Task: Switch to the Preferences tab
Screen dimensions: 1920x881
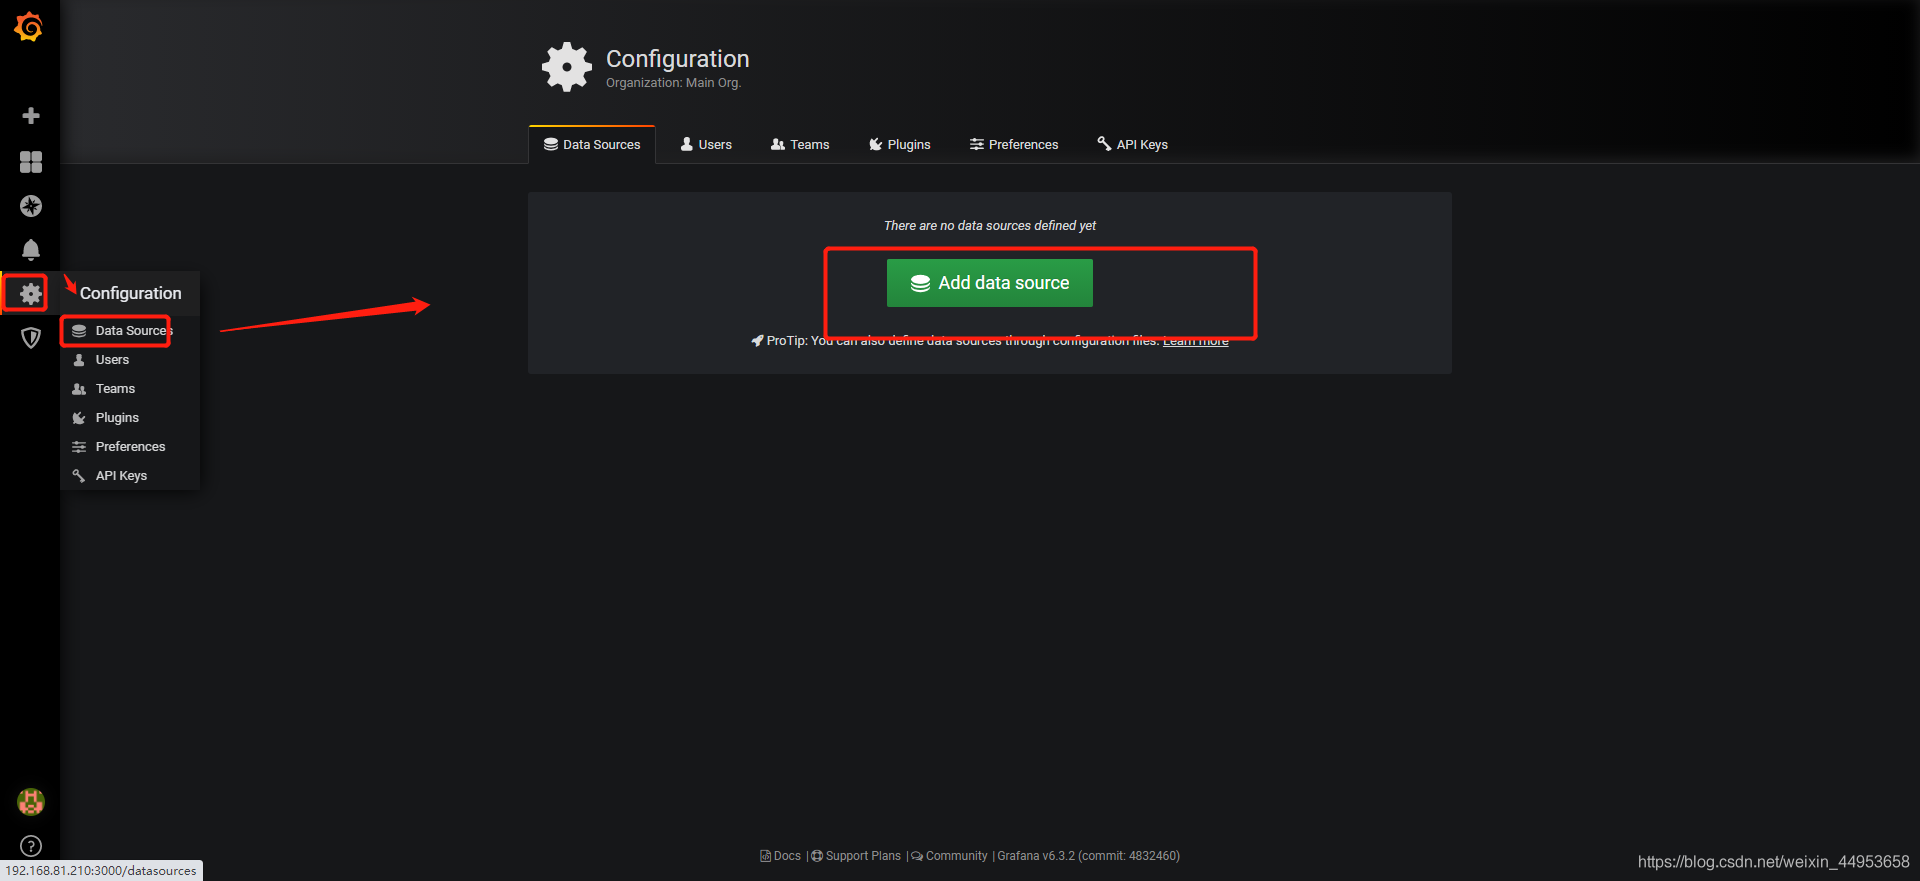Action: point(1014,145)
